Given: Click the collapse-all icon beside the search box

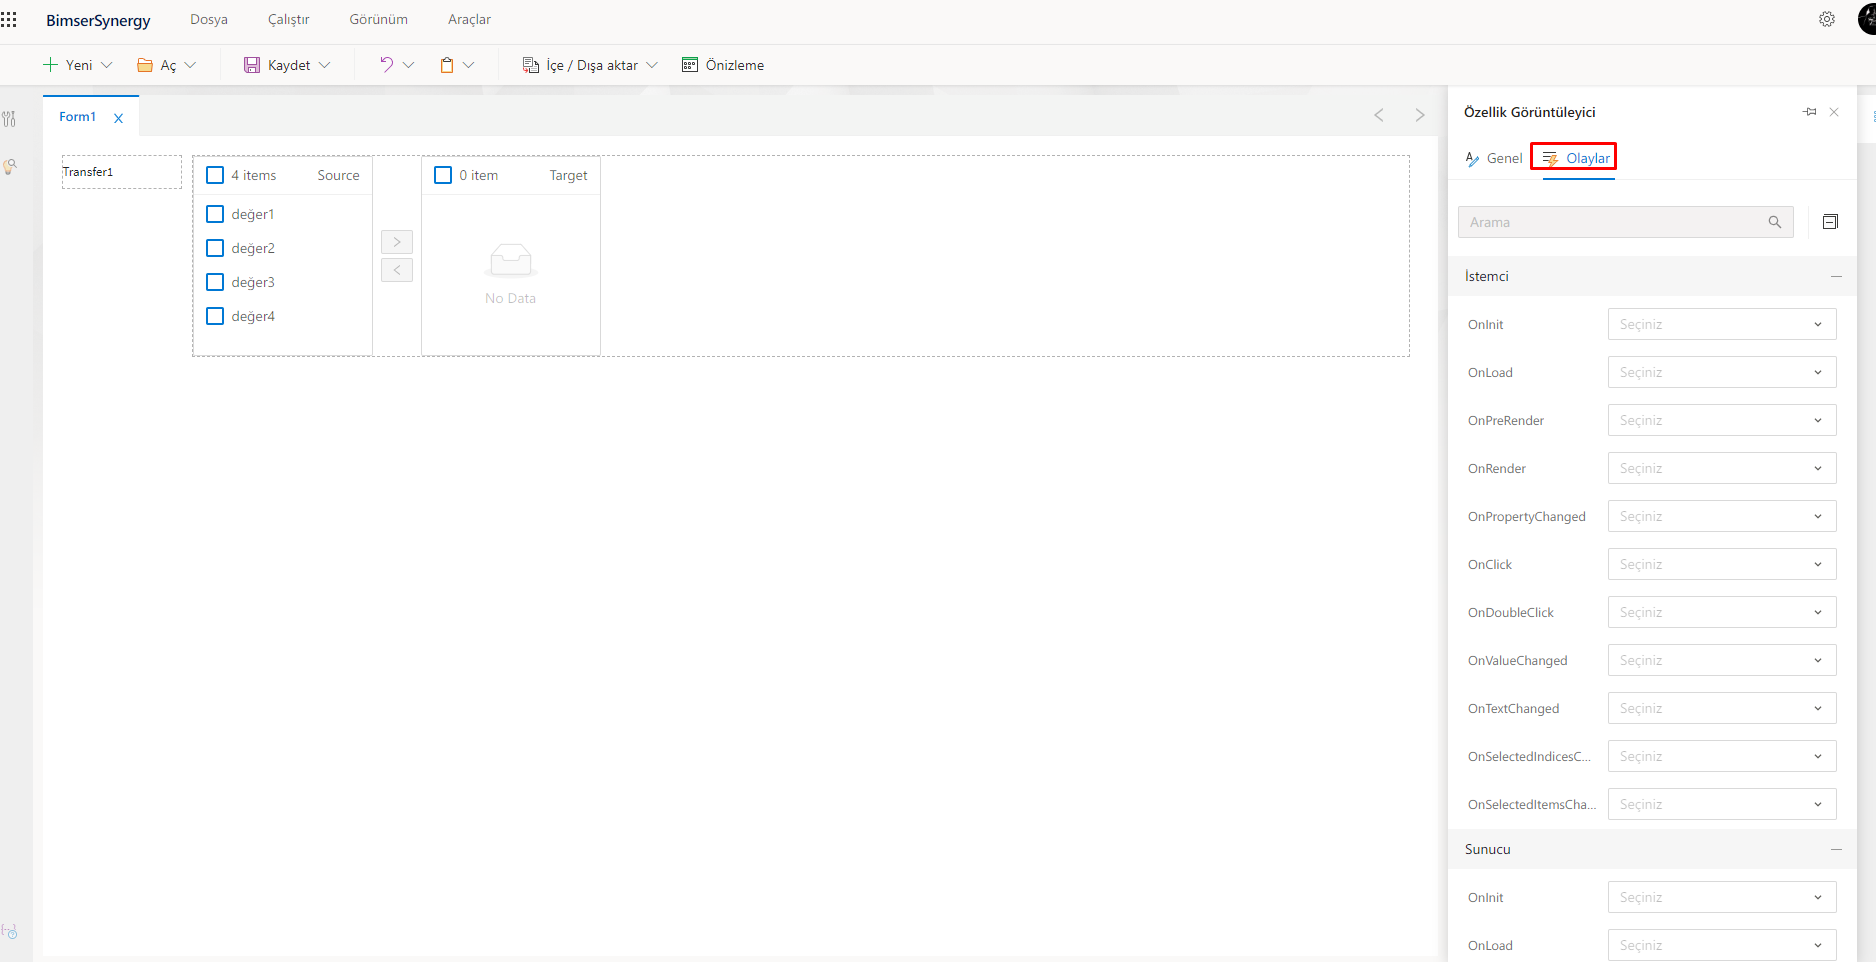Looking at the screenshot, I should 1830,222.
